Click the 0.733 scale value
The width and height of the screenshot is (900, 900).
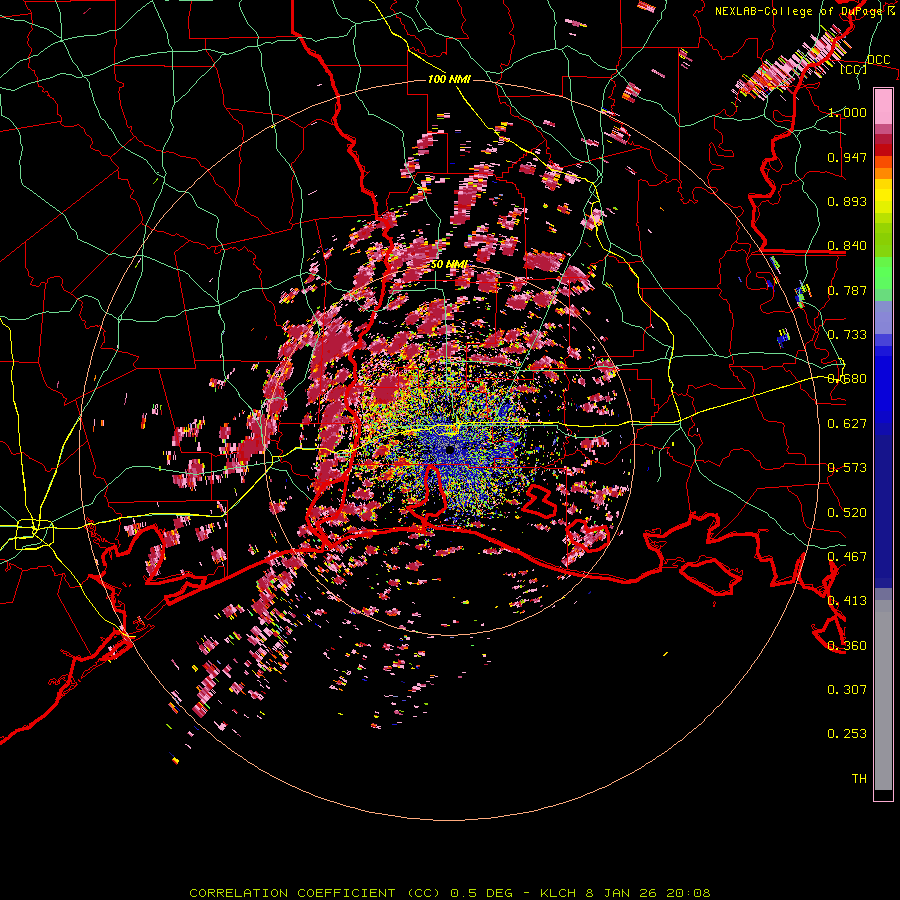tap(847, 335)
